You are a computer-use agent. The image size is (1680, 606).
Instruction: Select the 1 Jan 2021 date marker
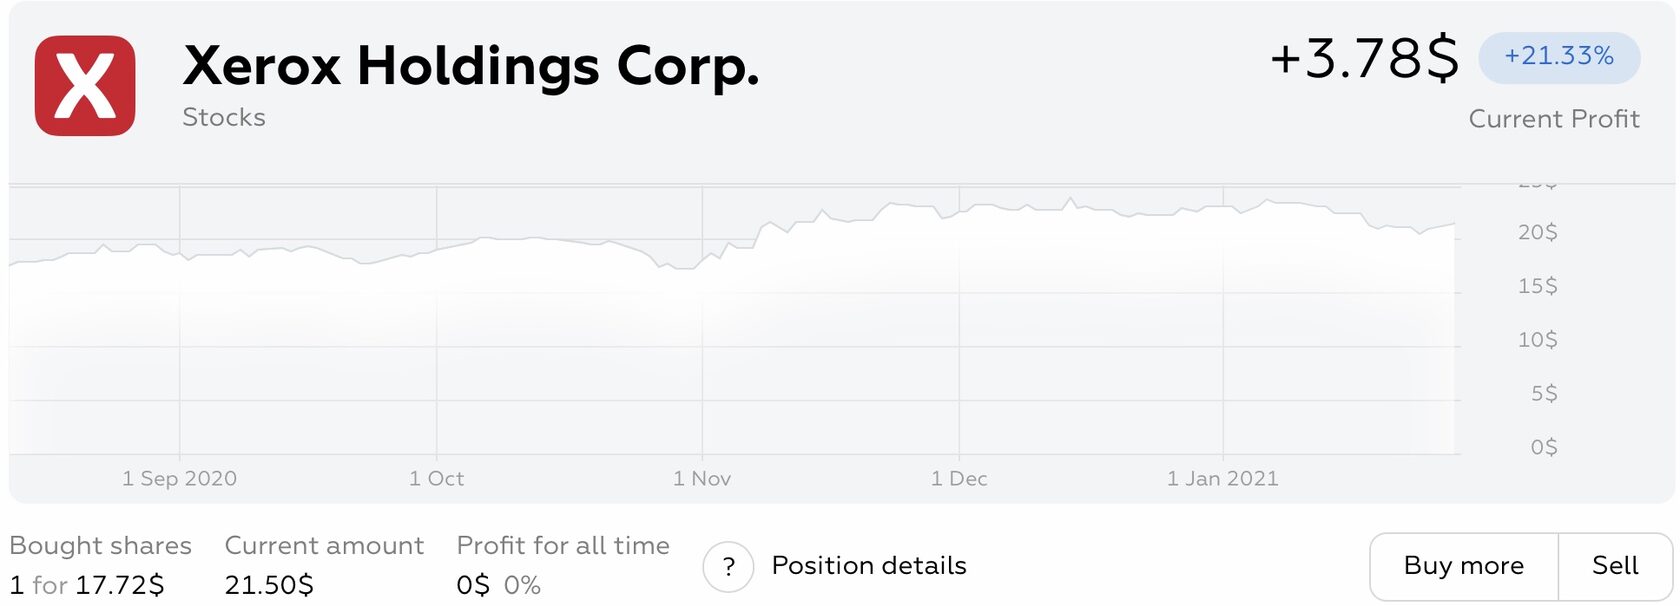(x=1222, y=479)
